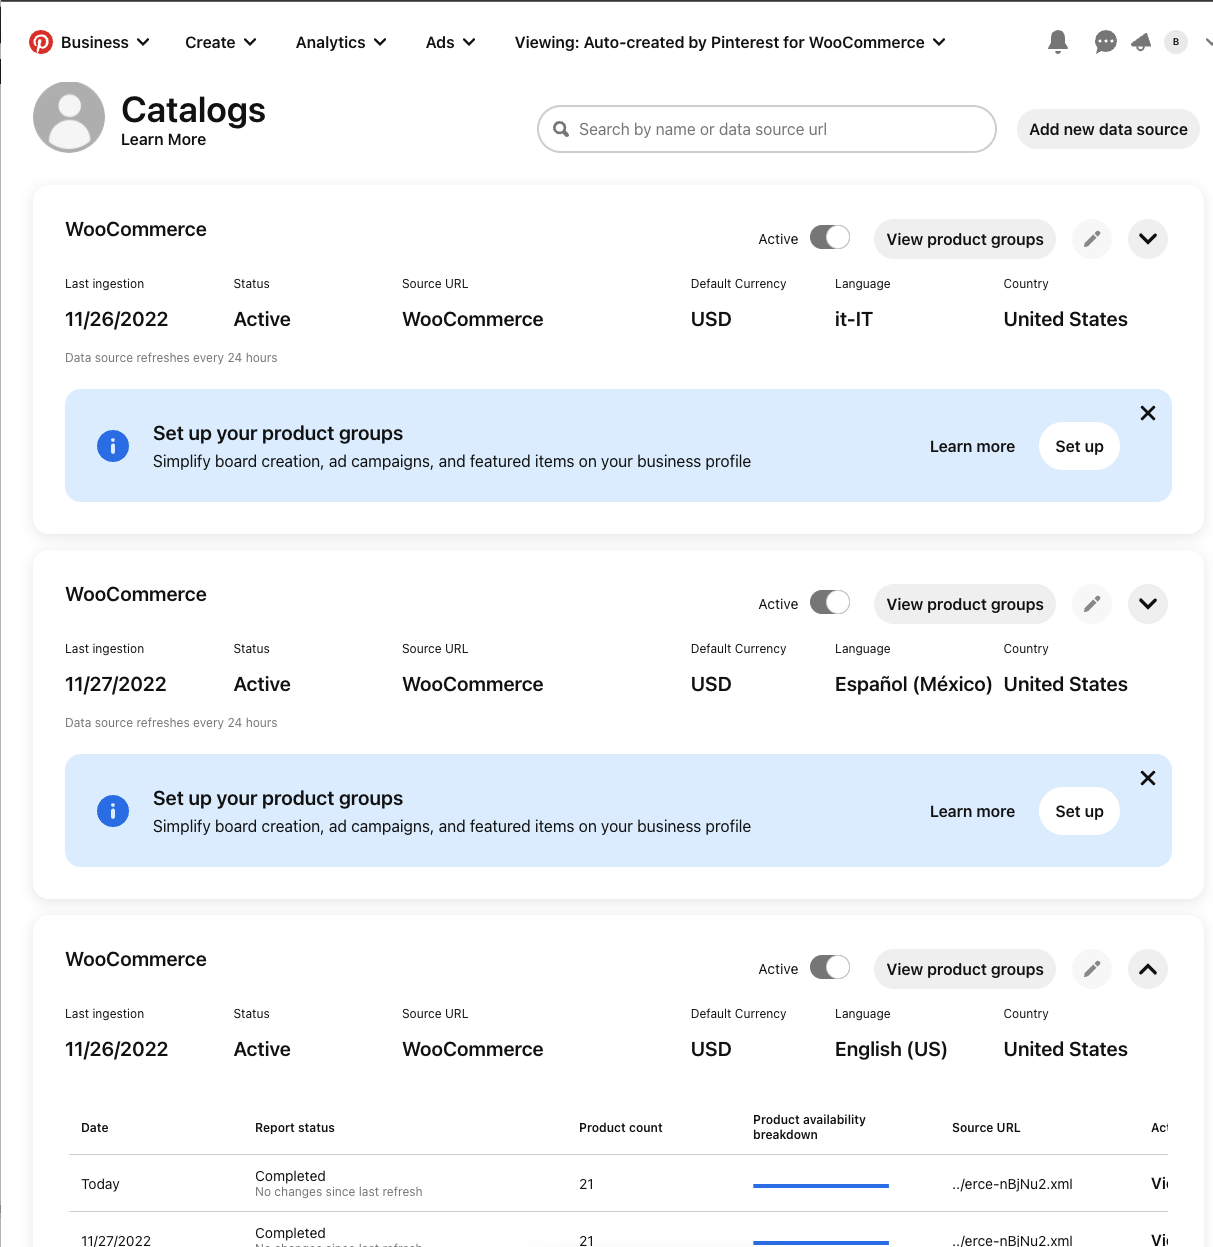The image size is (1213, 1247).
Task: Disable the Active toggle on the first catalog
Action: pos(830,237)
